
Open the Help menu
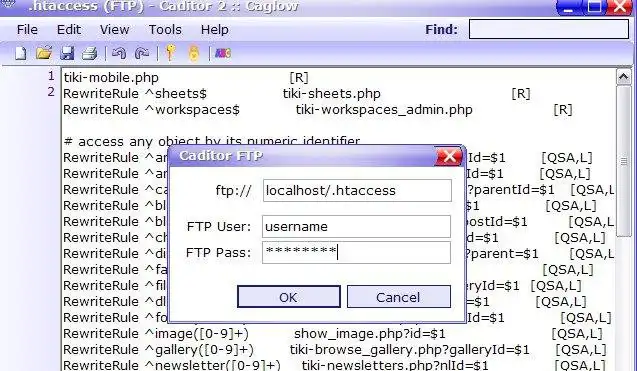coord(214,30)
